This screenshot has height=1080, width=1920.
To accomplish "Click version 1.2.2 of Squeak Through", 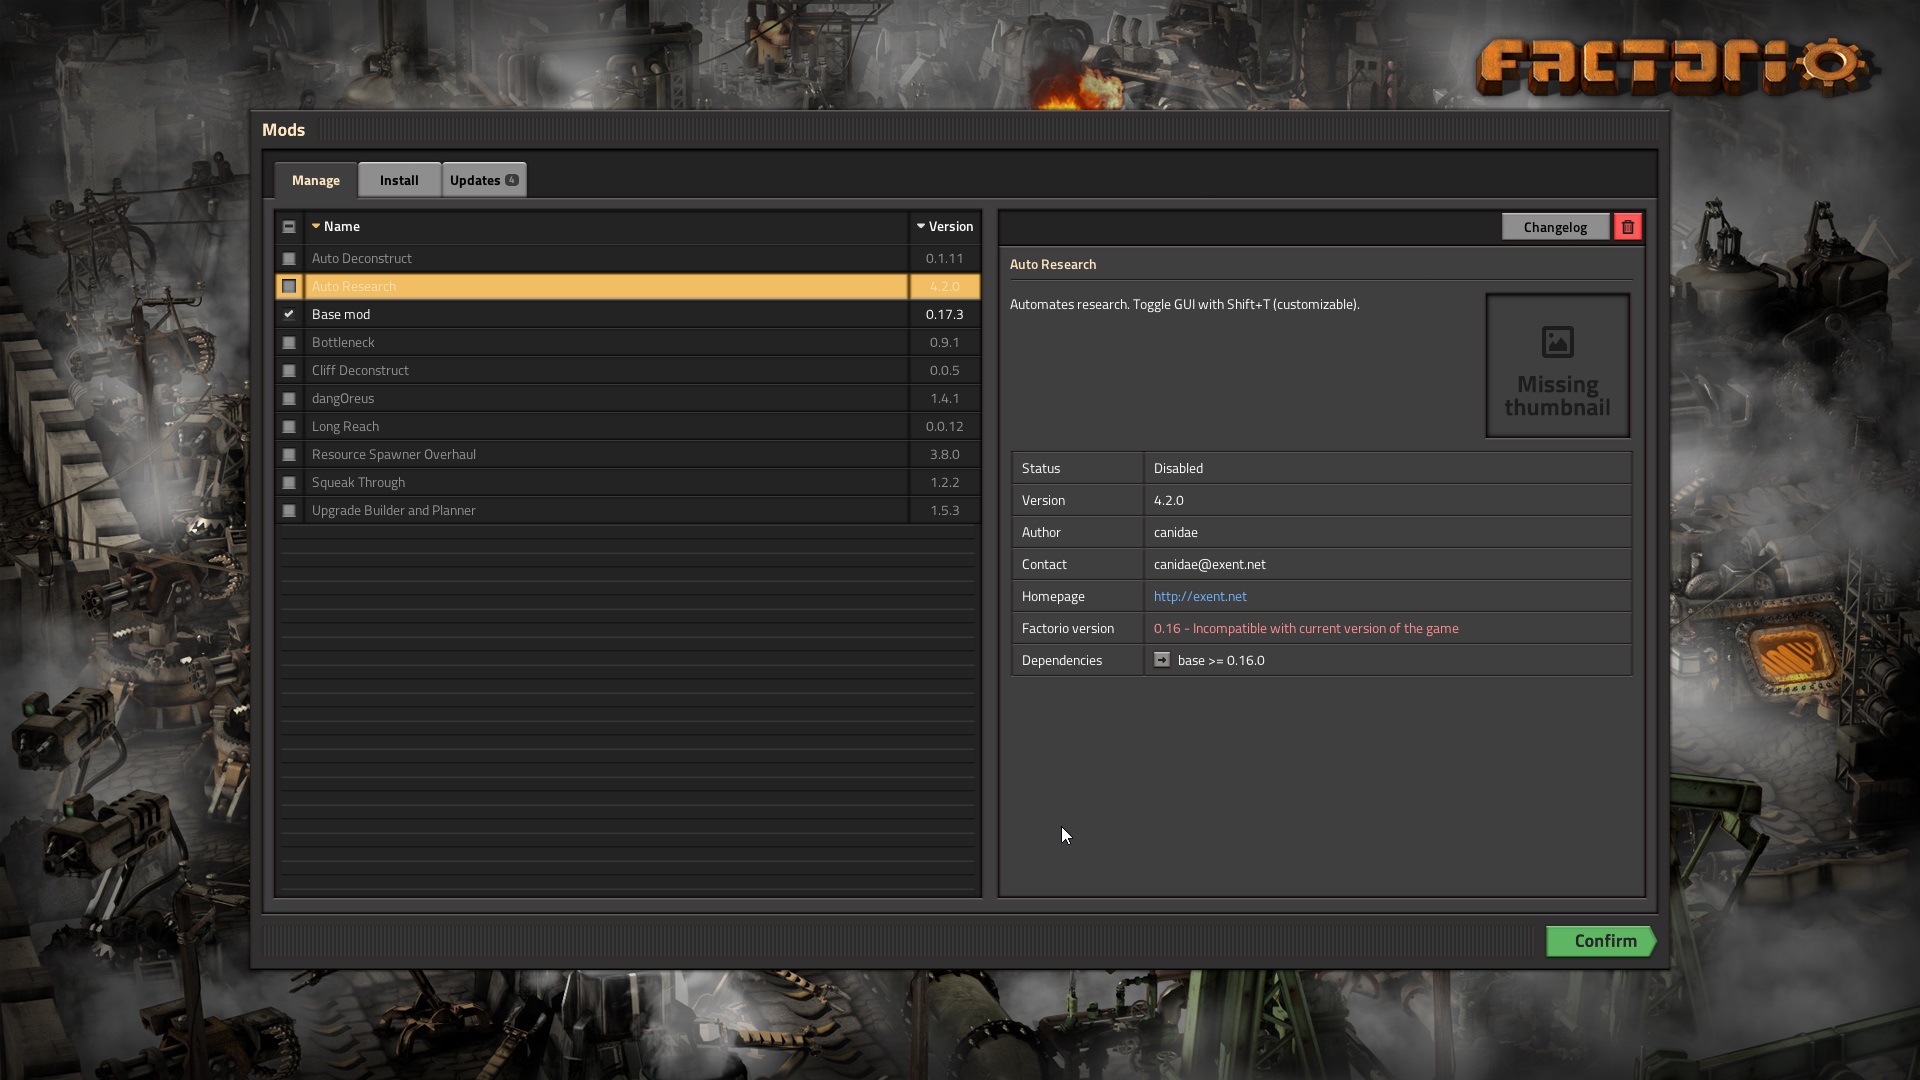I will (x=945, y=483).
